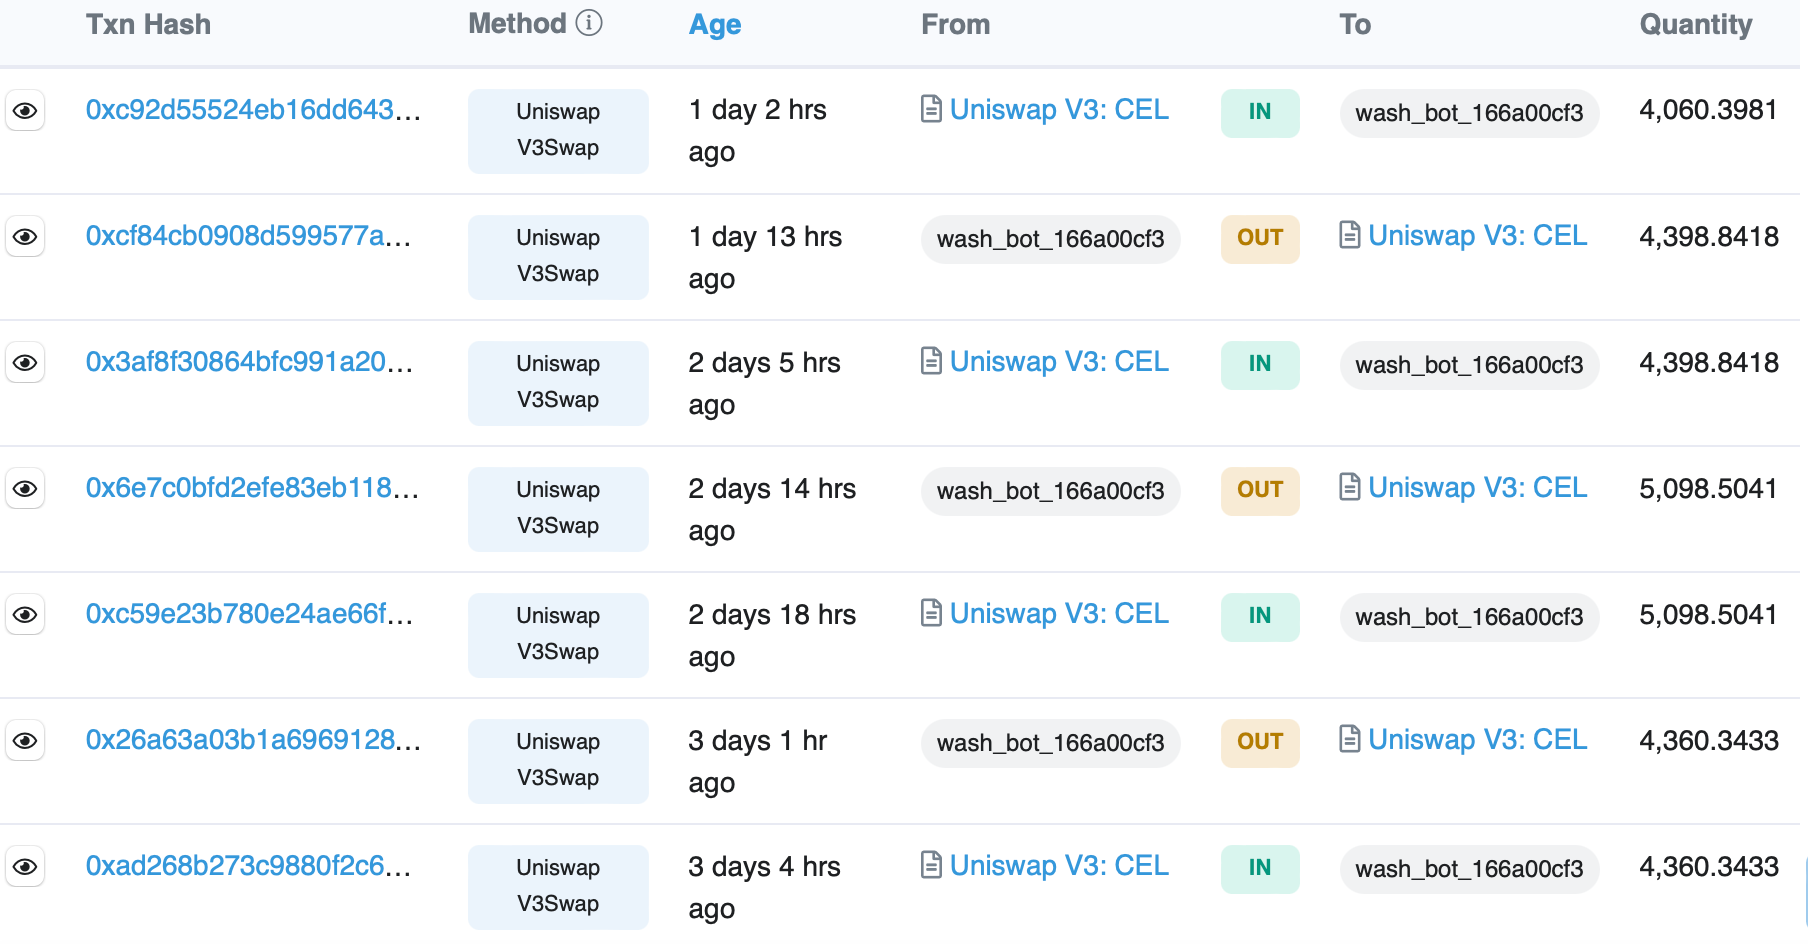Open transaction hash 0x3af8f30864bfc991a20
The height and width of the screenshot is (944, 1808).
250,362
